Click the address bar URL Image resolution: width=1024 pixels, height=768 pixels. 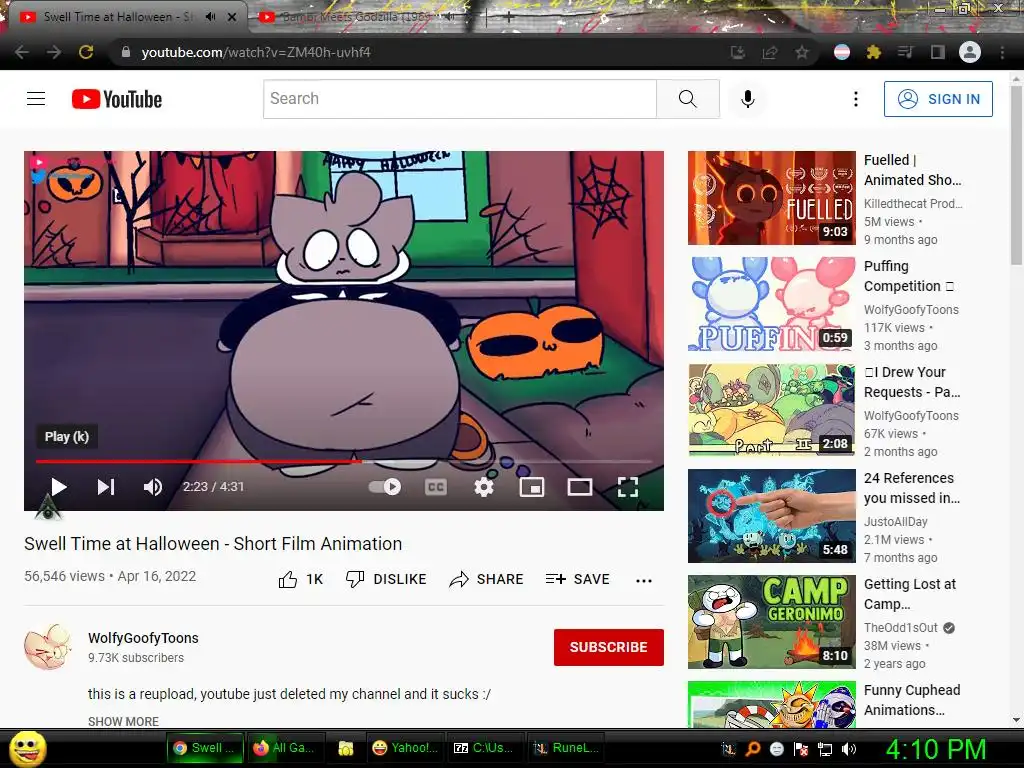tap(256, 52)
